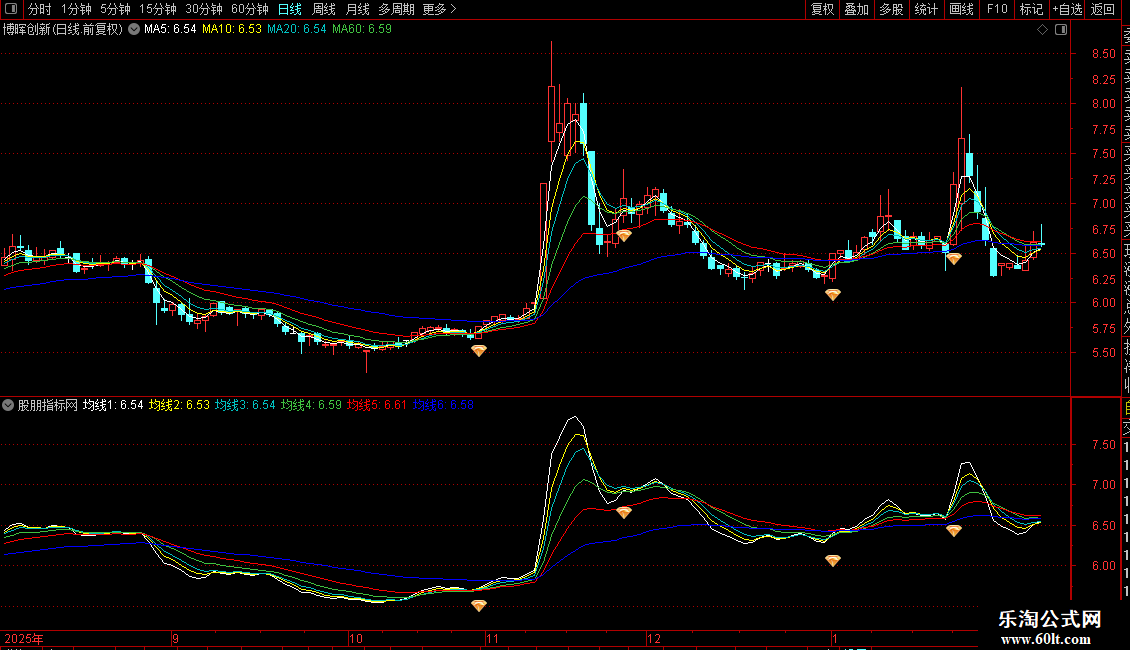Click the 2025年 label on the date axis
The image size is (1130, 650).
(24, 638)
